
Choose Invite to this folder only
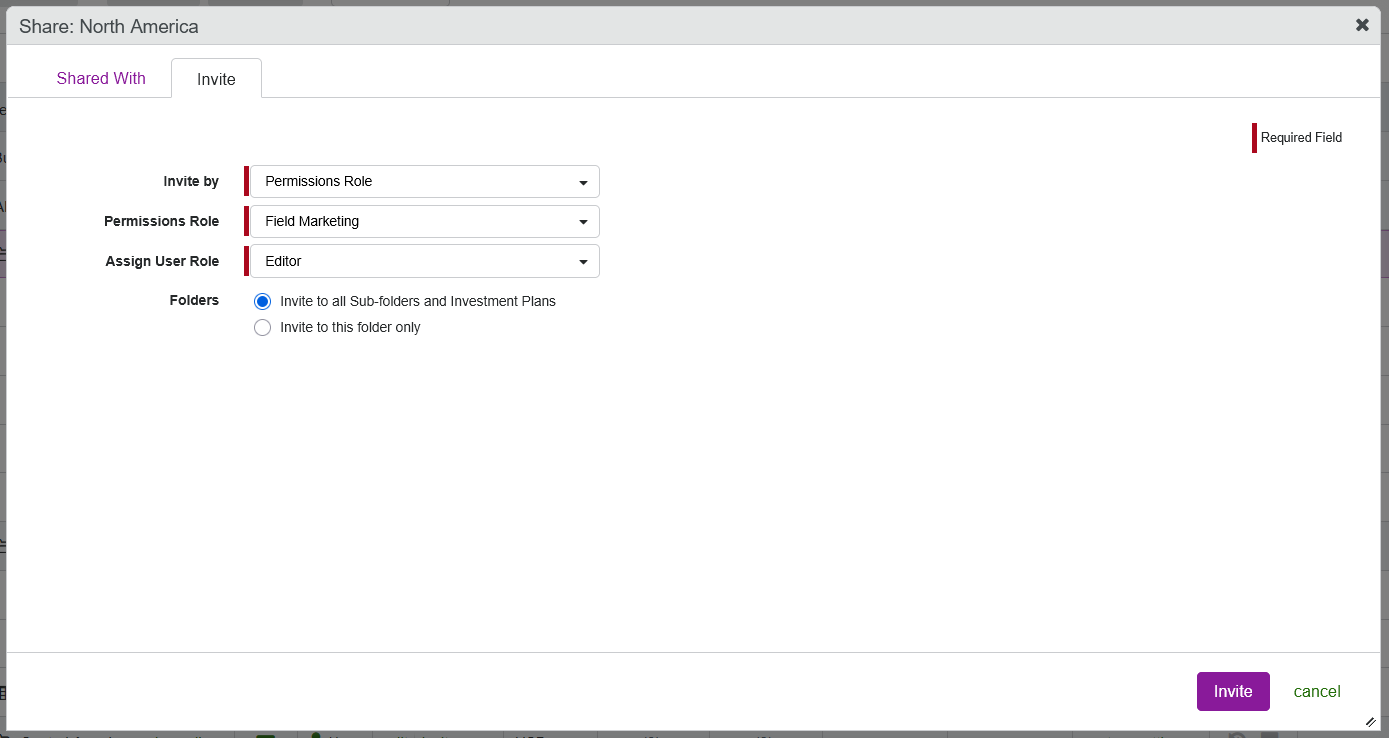point(262,327)
